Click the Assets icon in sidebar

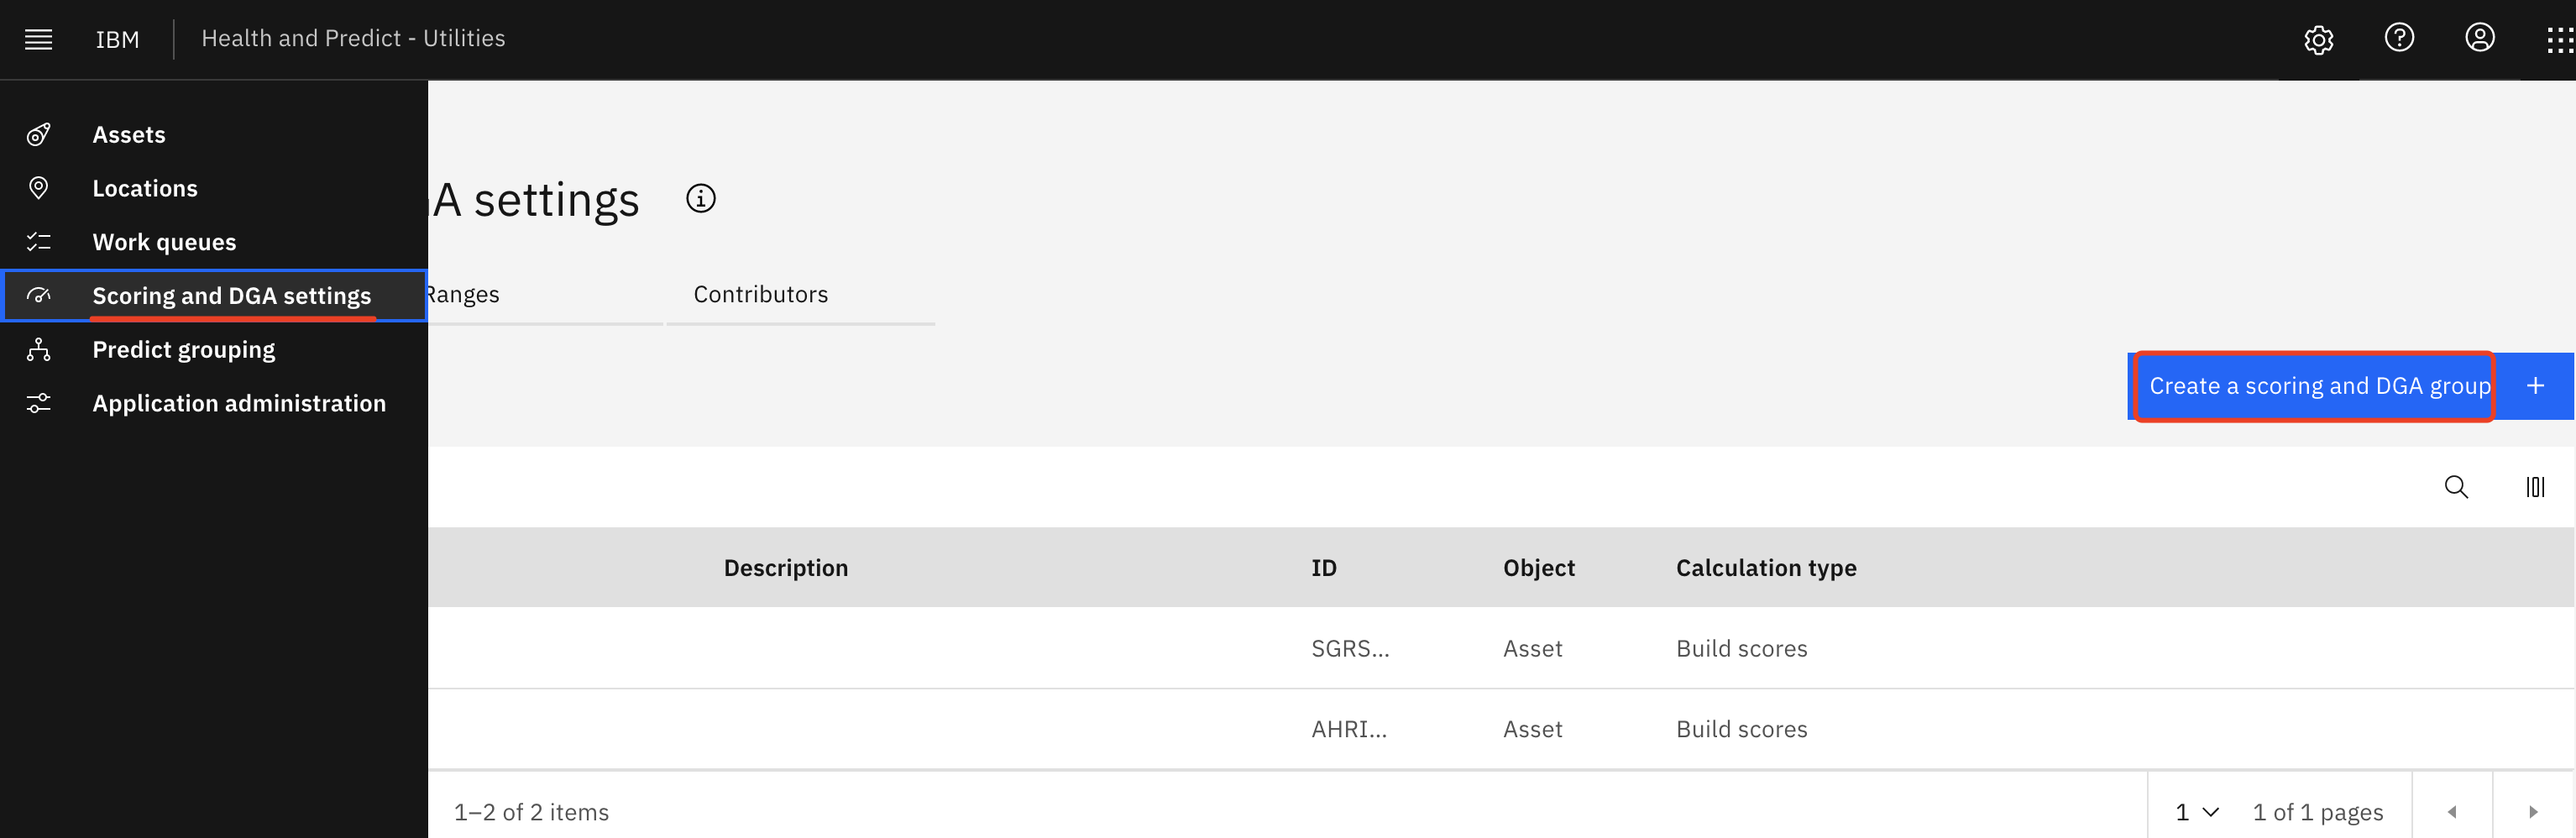tap(38, 134)
